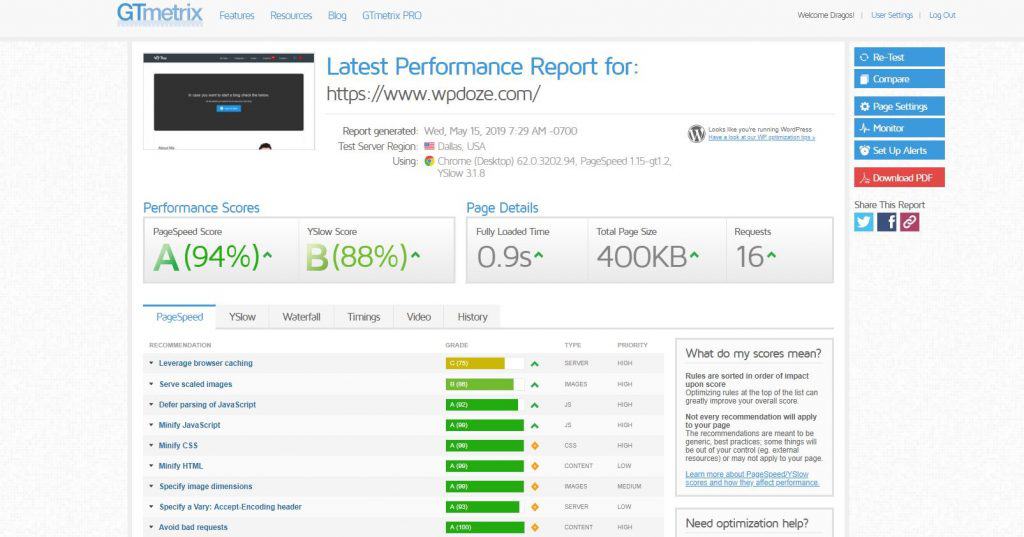The image size is (1024, 537).
Task: Click the Monitor button
Action: point(899,128)
